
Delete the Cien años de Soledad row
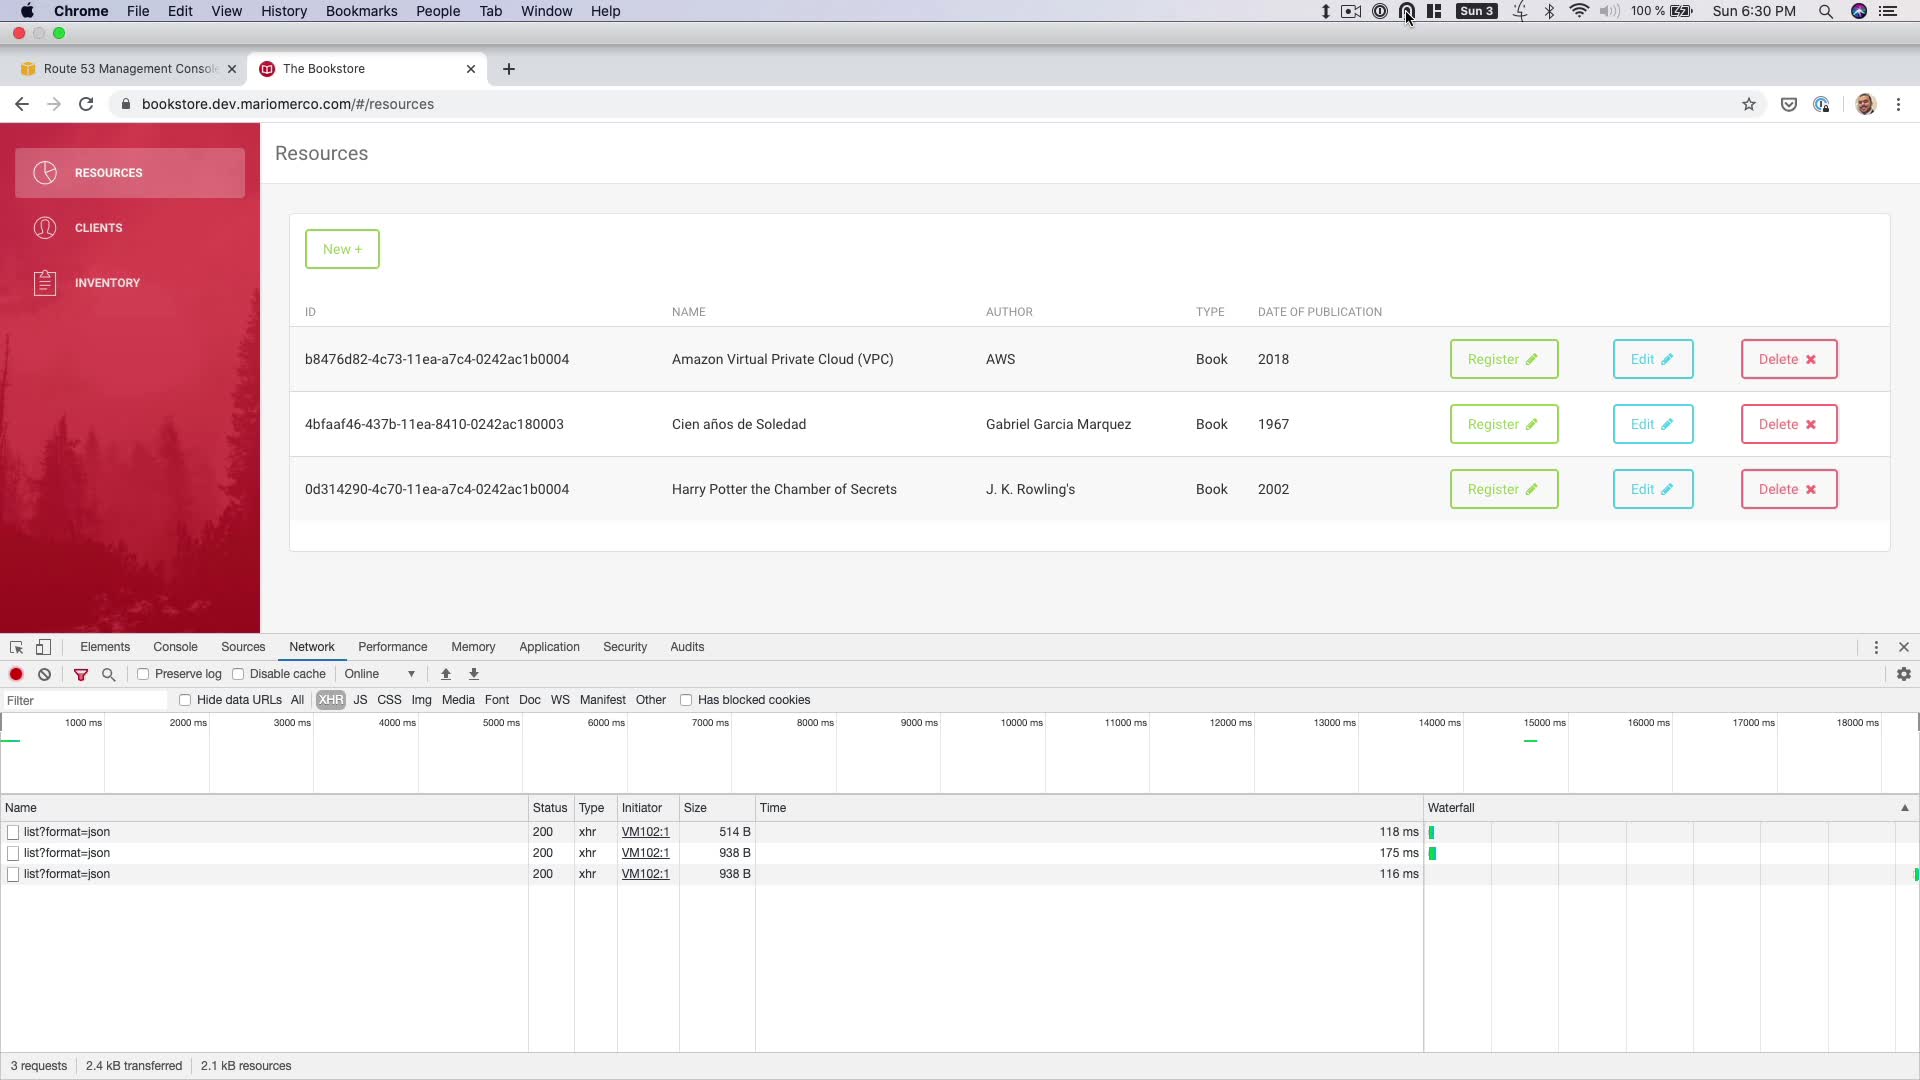click(x=1788, y=424)
